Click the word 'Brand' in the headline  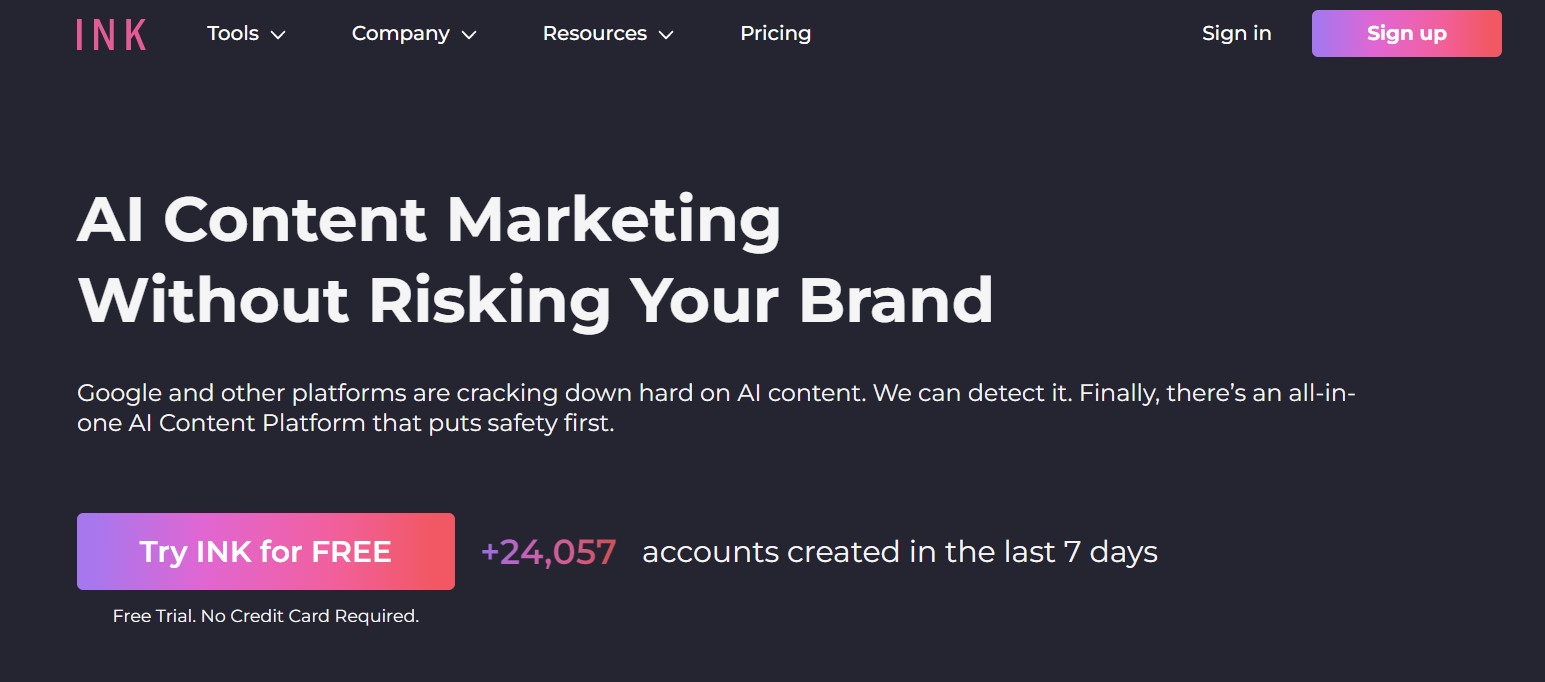pos(896,299)
